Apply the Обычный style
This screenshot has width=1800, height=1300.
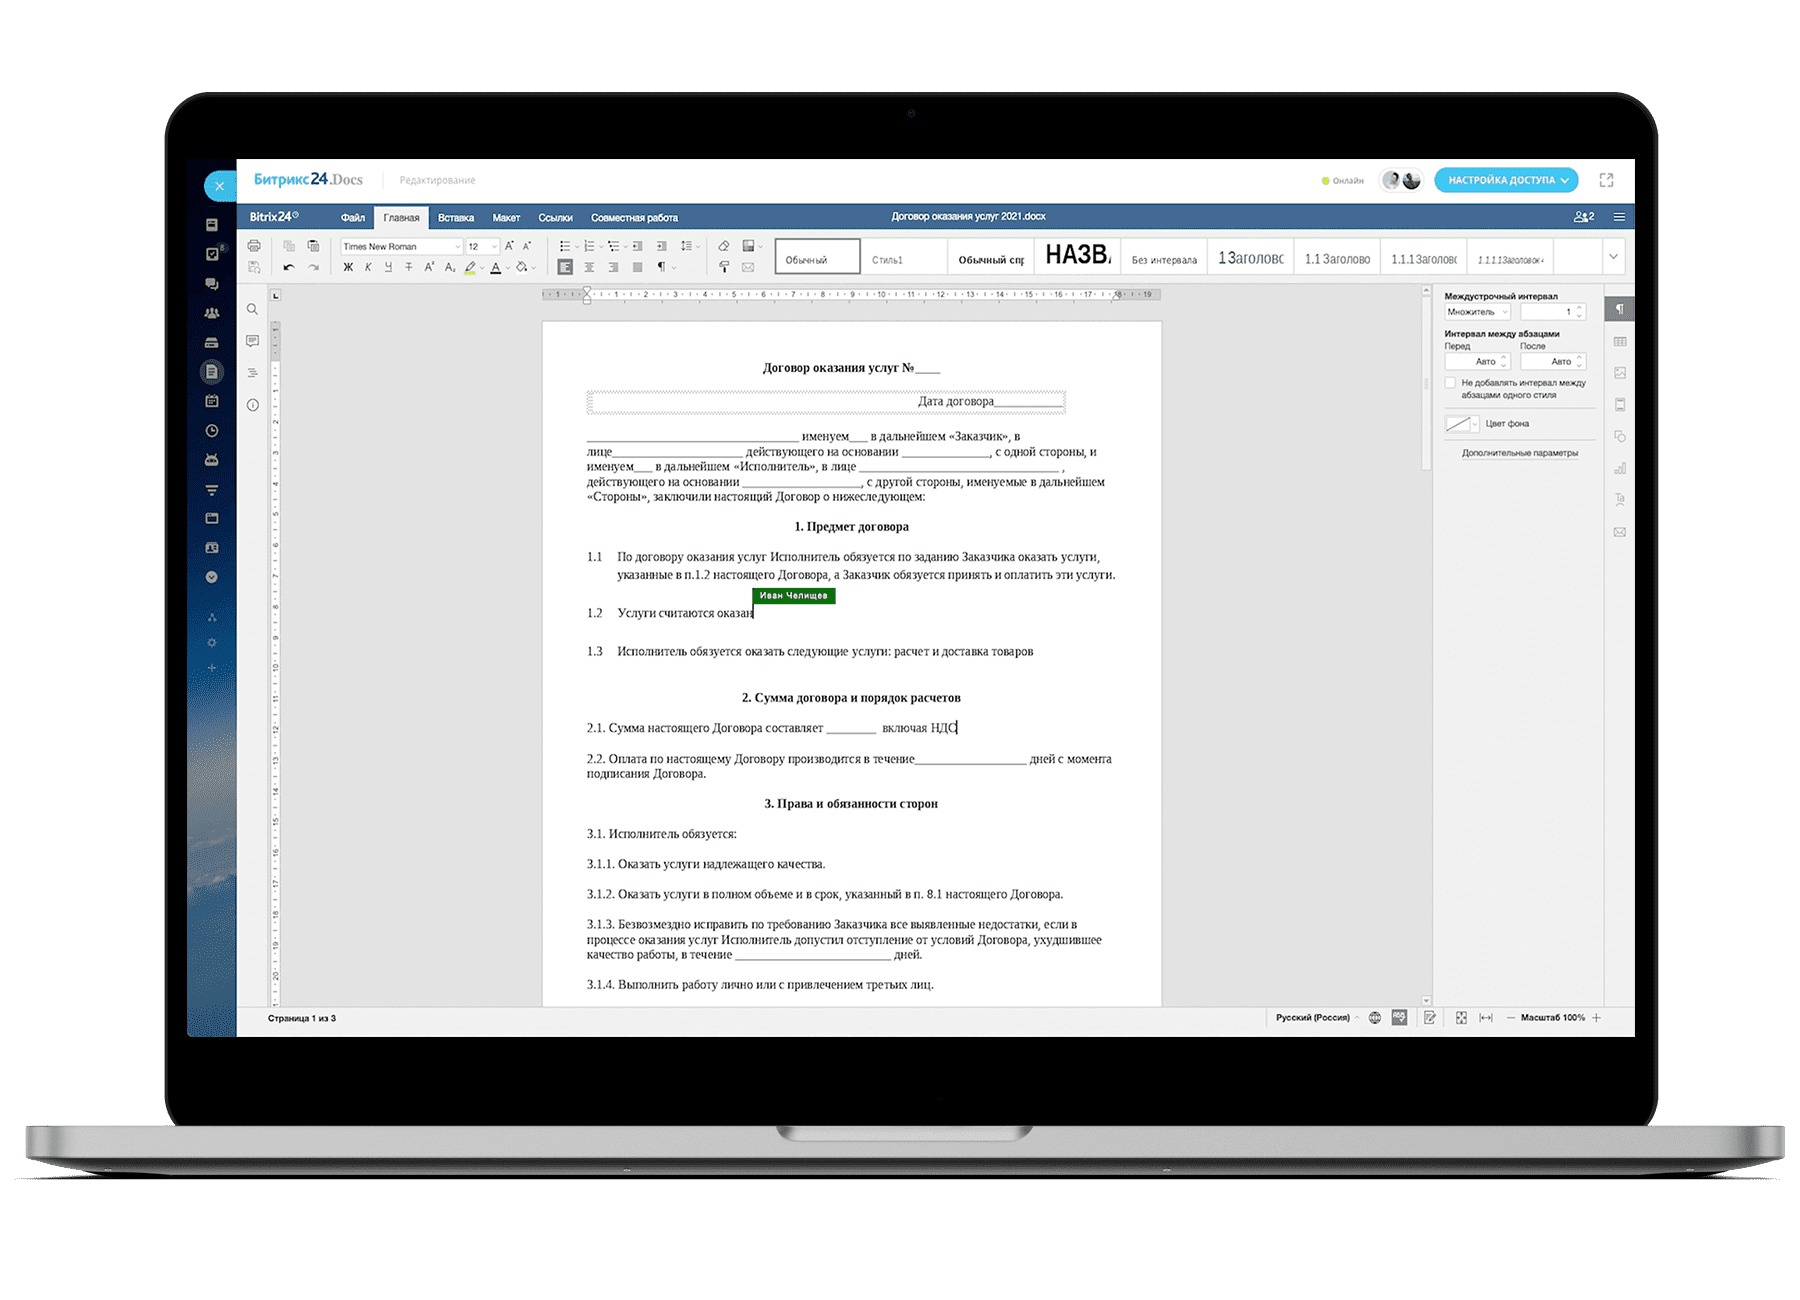817,257
